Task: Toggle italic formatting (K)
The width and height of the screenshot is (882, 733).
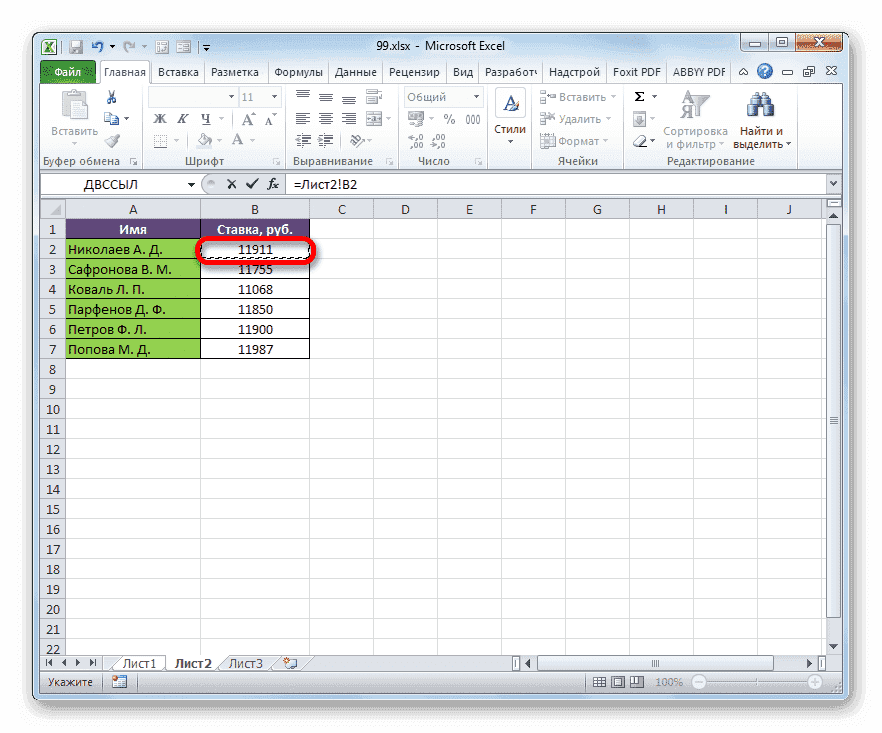Action: pyautogui.click(x=182, y=120)
